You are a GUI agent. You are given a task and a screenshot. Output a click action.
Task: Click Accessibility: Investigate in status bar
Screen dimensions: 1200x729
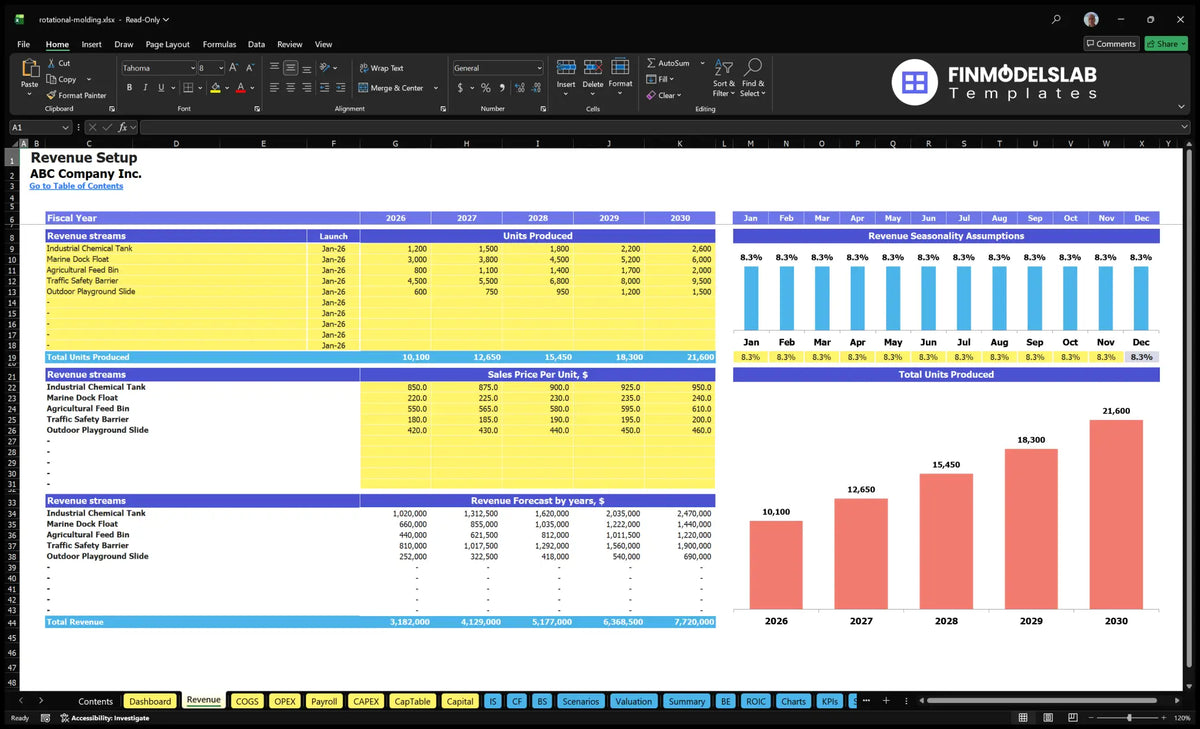tap(104, 718)
